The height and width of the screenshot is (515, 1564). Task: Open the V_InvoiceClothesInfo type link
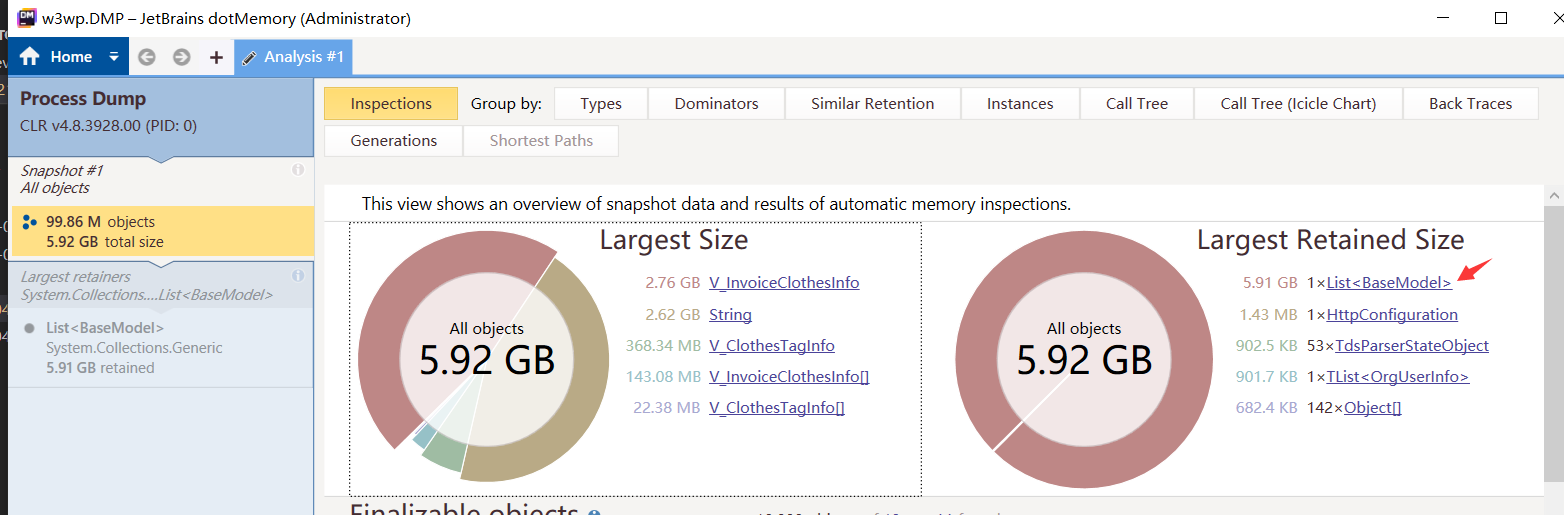[x=784, y=283]
